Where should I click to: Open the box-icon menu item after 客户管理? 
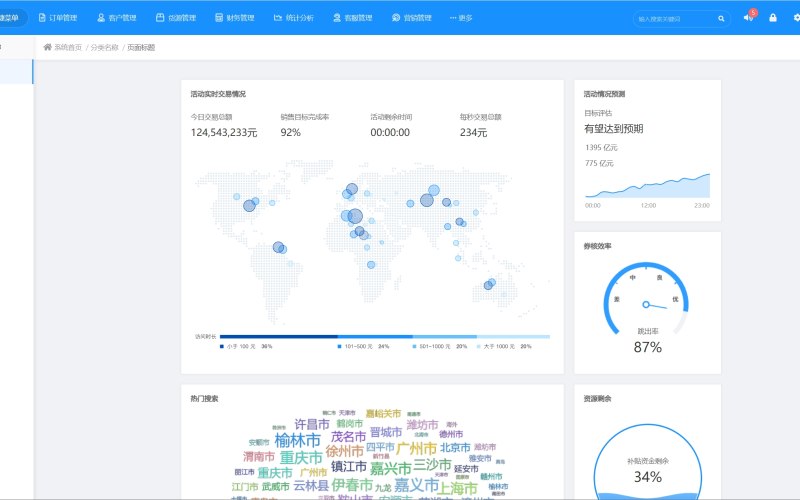(x=176, y=18)
